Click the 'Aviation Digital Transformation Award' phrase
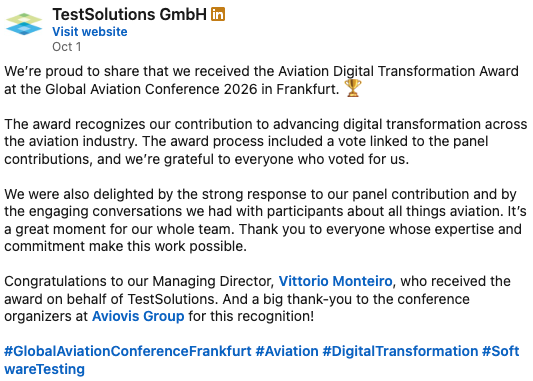533x381 pixels. 398,71
